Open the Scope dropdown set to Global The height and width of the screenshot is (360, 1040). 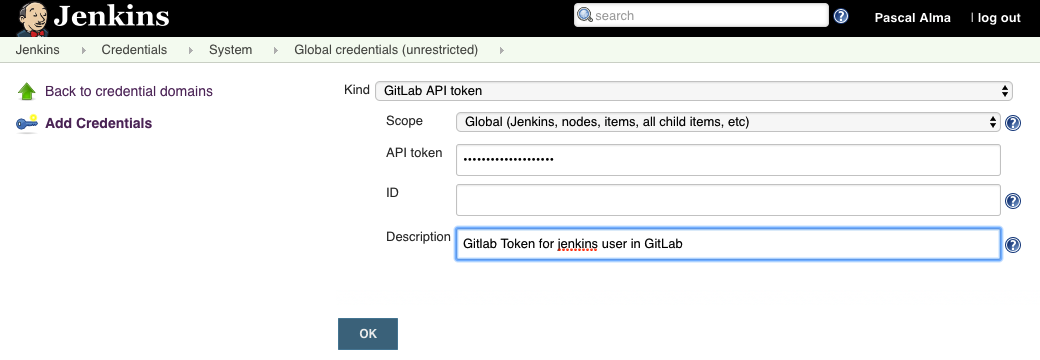(x=728, y=122)
